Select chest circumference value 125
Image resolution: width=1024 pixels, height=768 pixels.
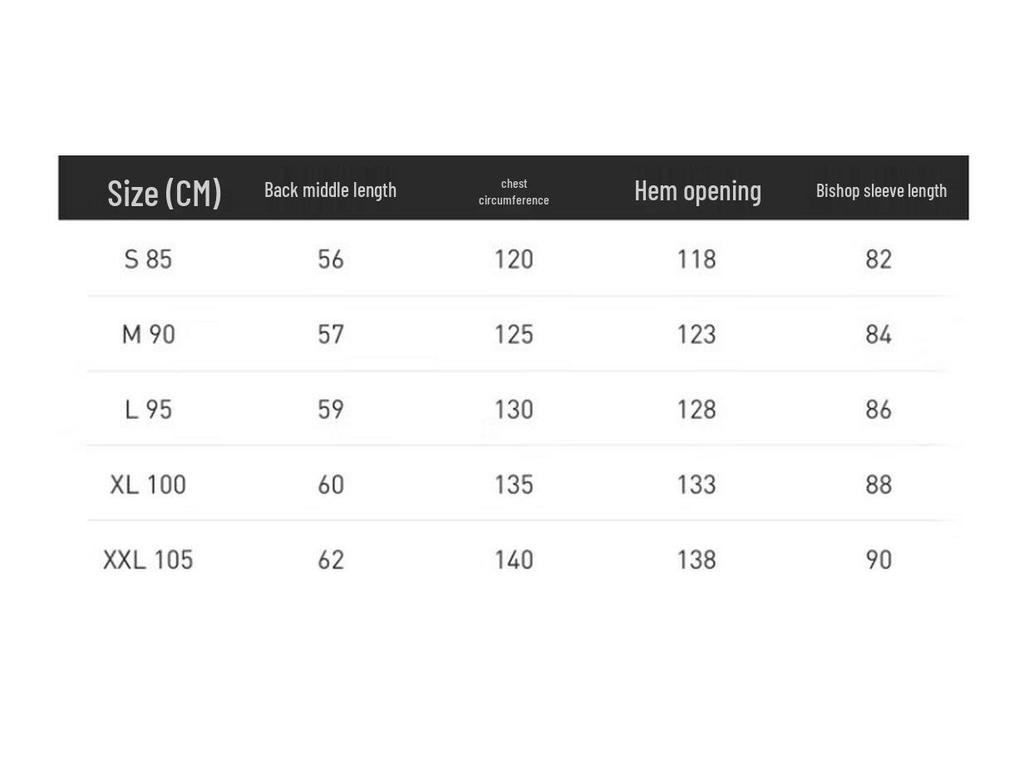pos(514,334)
